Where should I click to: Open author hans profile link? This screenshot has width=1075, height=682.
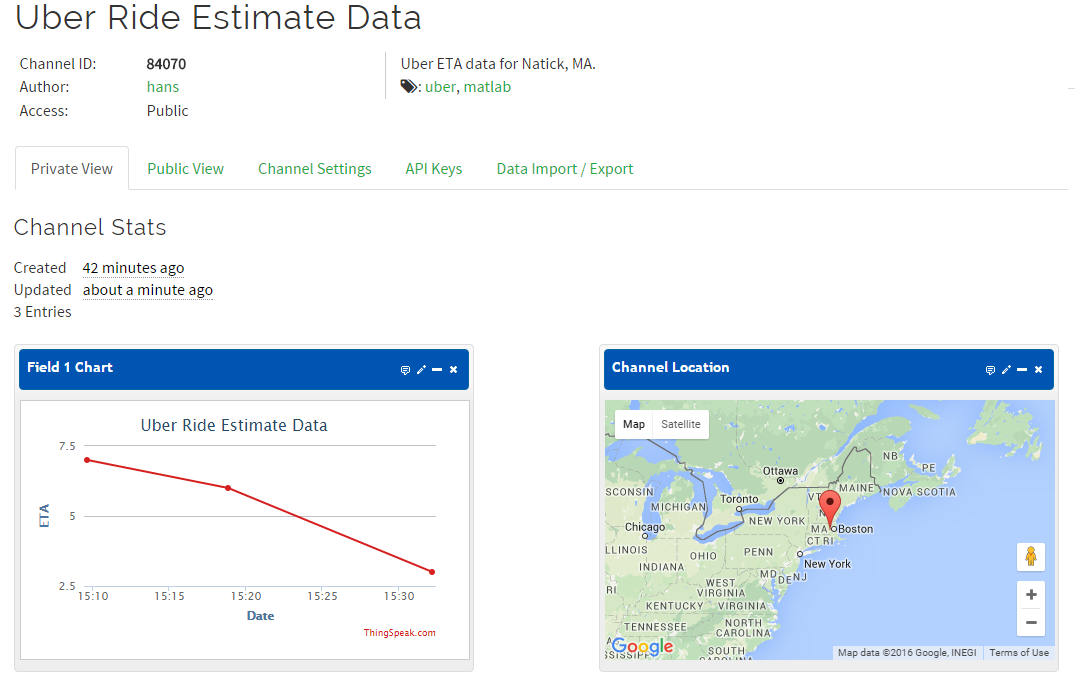163,87
